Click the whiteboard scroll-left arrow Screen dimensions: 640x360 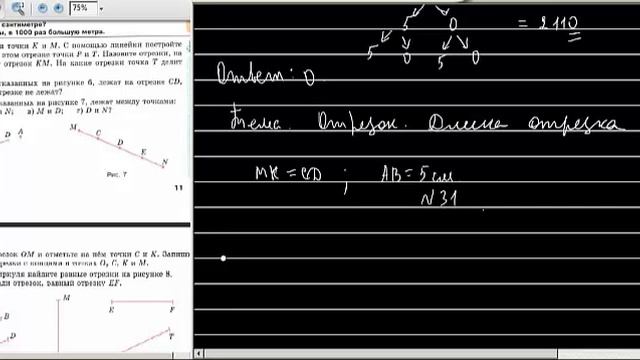tap(199, 353)
